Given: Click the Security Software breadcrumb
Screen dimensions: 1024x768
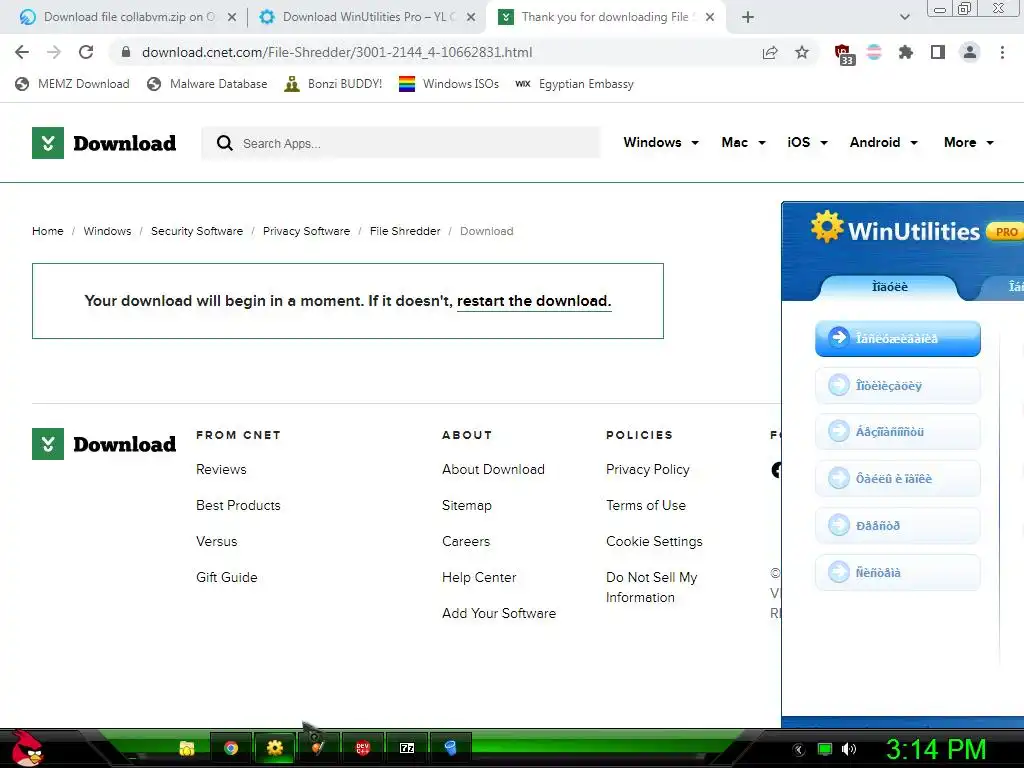Looking at the screenshot, I should [197, 231].
